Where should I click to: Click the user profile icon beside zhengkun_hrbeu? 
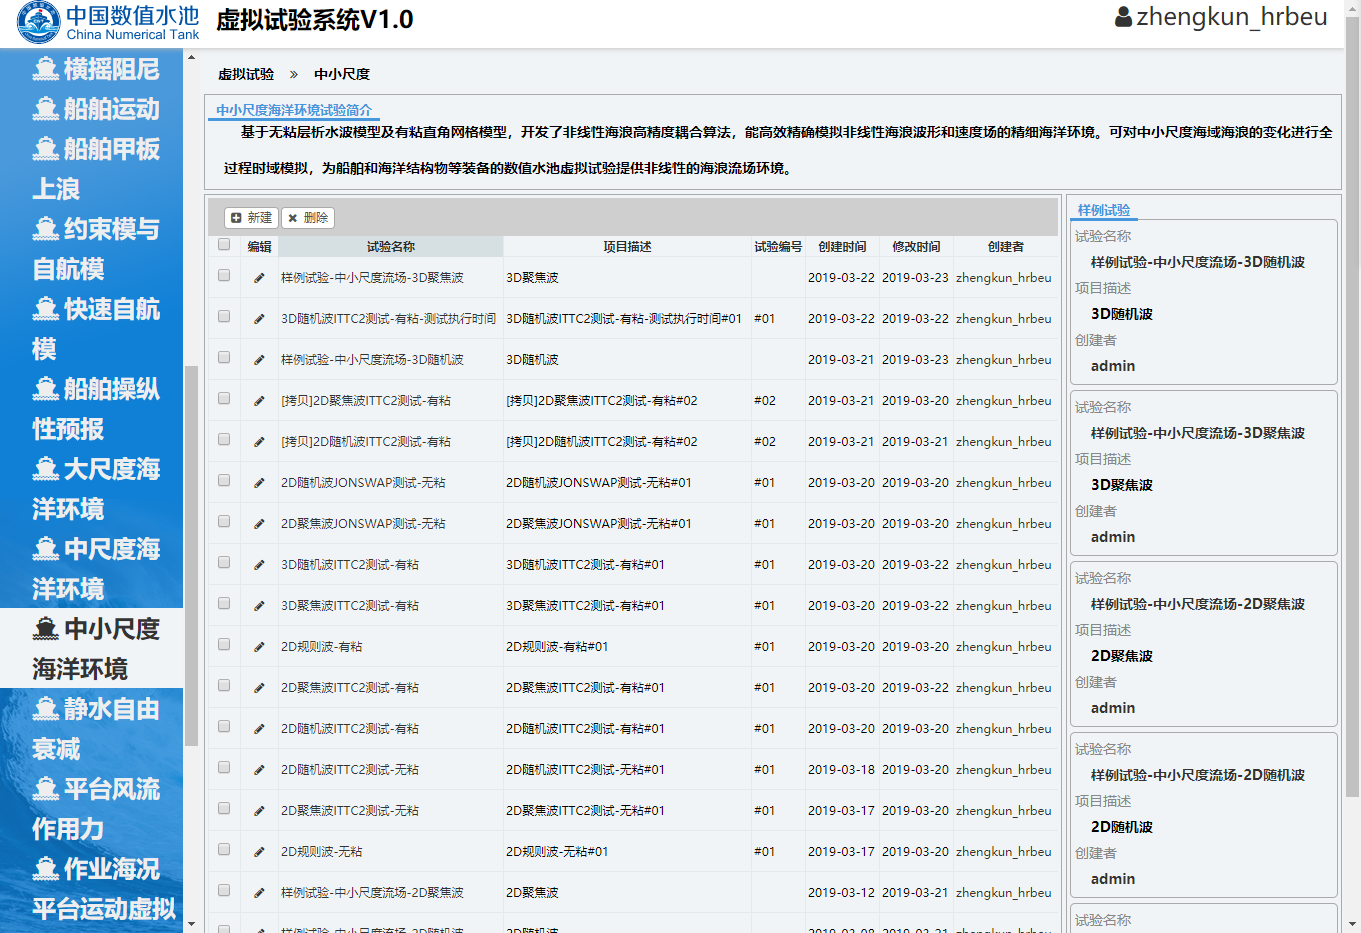[1123, 17]
